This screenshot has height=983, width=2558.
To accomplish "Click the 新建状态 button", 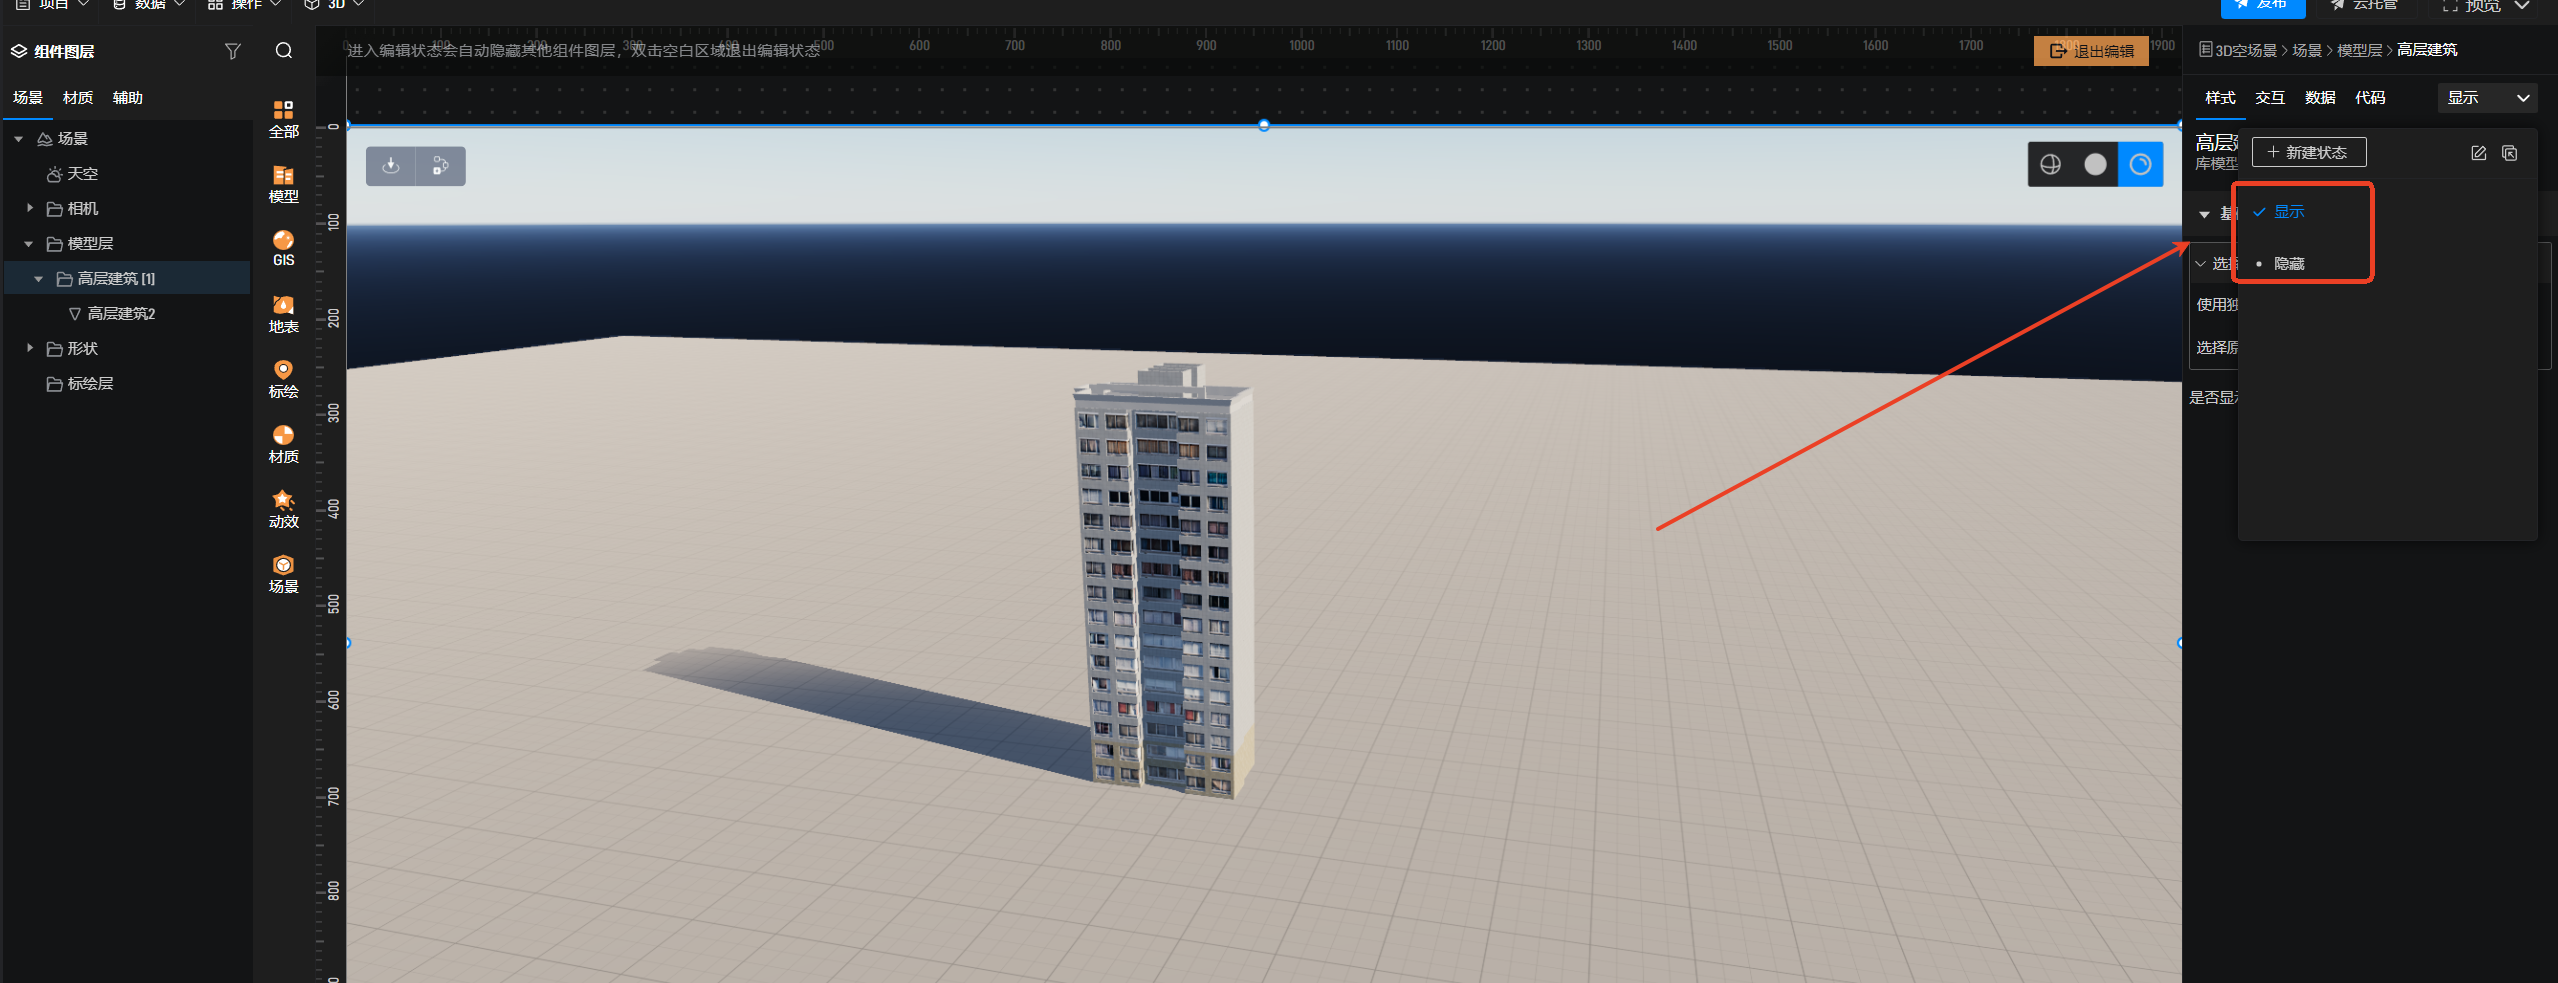I will click(2308, 152).
